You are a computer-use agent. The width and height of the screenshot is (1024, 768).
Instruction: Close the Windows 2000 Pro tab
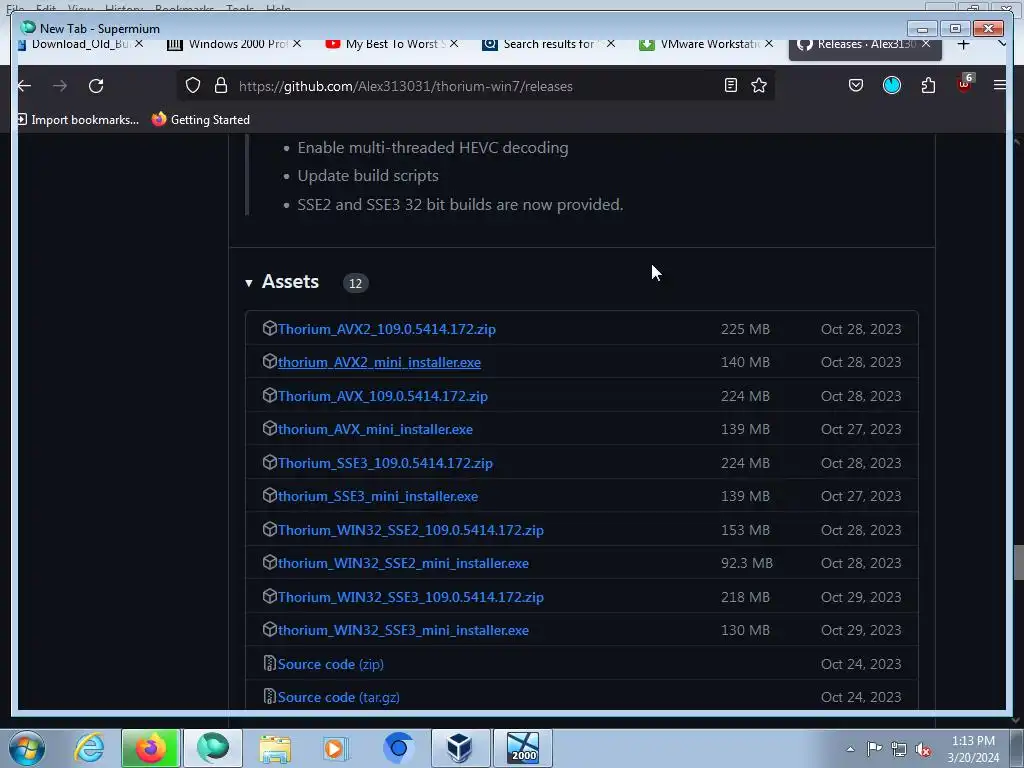pos(297,44)
